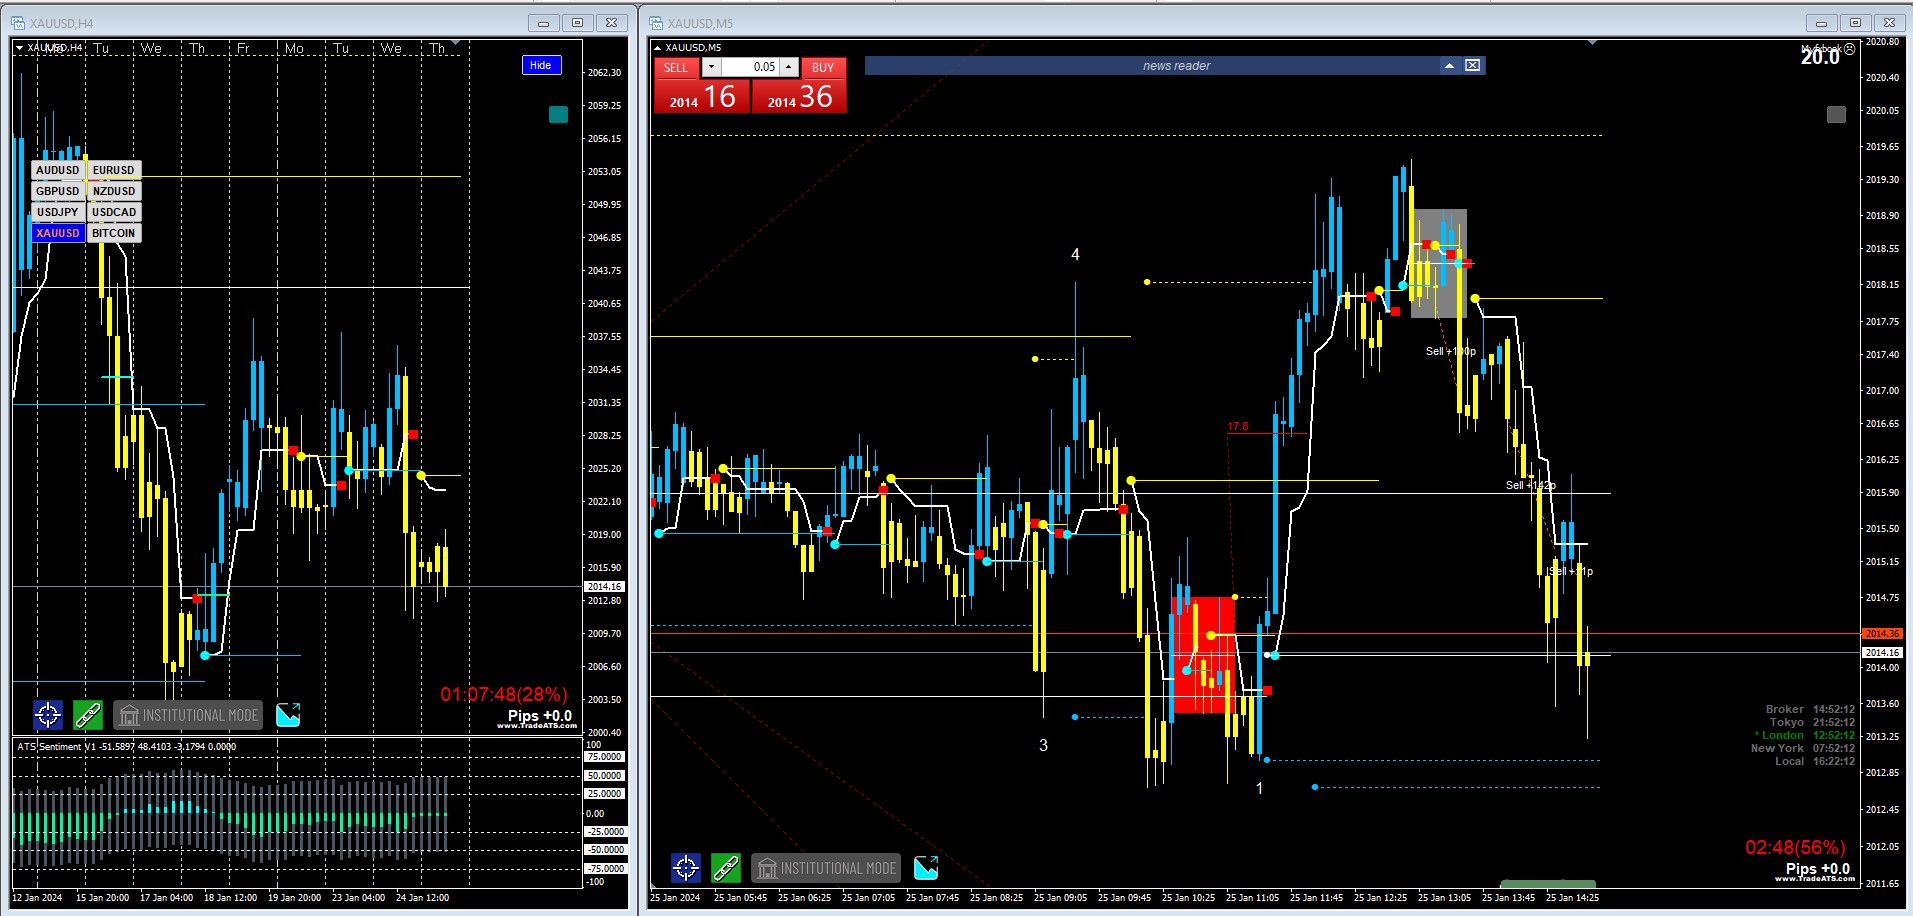Image resolution: width=1913 pixels, height=916 pixels.
Task: Click the Myfxbook sad face icon
Action: point(1849,48)
